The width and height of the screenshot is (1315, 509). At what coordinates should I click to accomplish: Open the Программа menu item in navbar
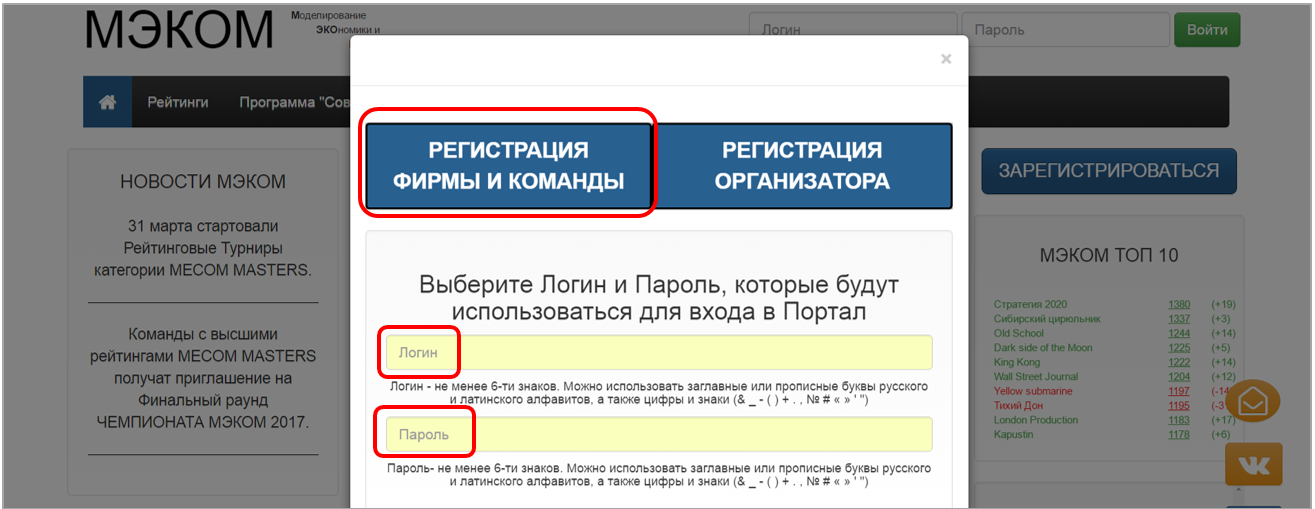pos(292,102)
